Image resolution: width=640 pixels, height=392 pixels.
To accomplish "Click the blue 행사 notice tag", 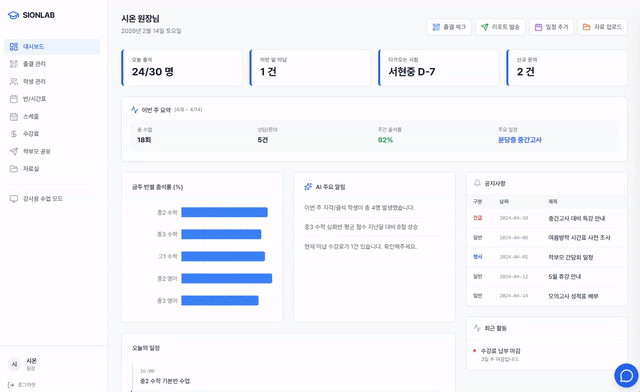I will pyautogui.click(x=478, y=257).
